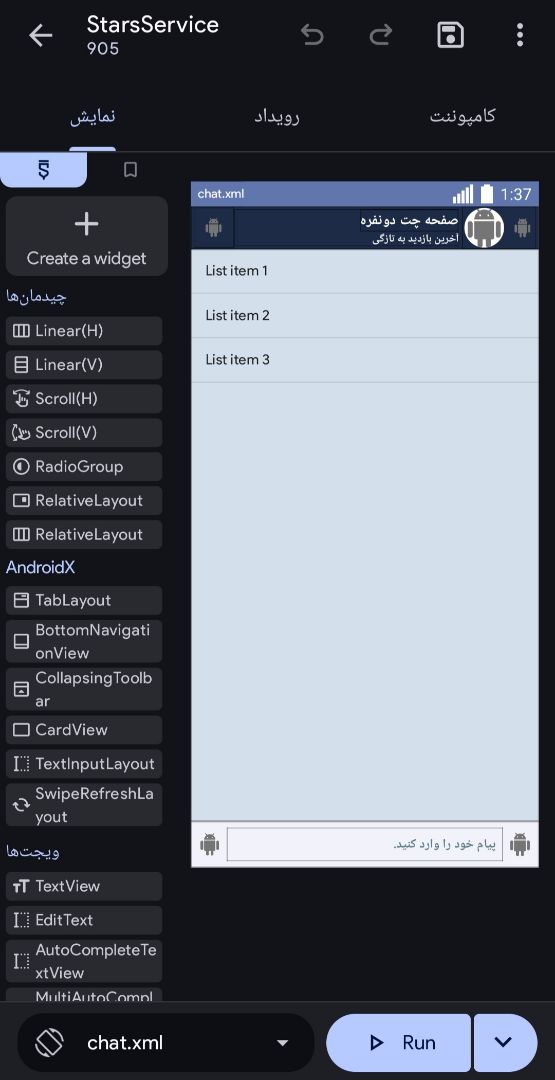
Task: Select the message input field in preview
Action: point(365,844)
